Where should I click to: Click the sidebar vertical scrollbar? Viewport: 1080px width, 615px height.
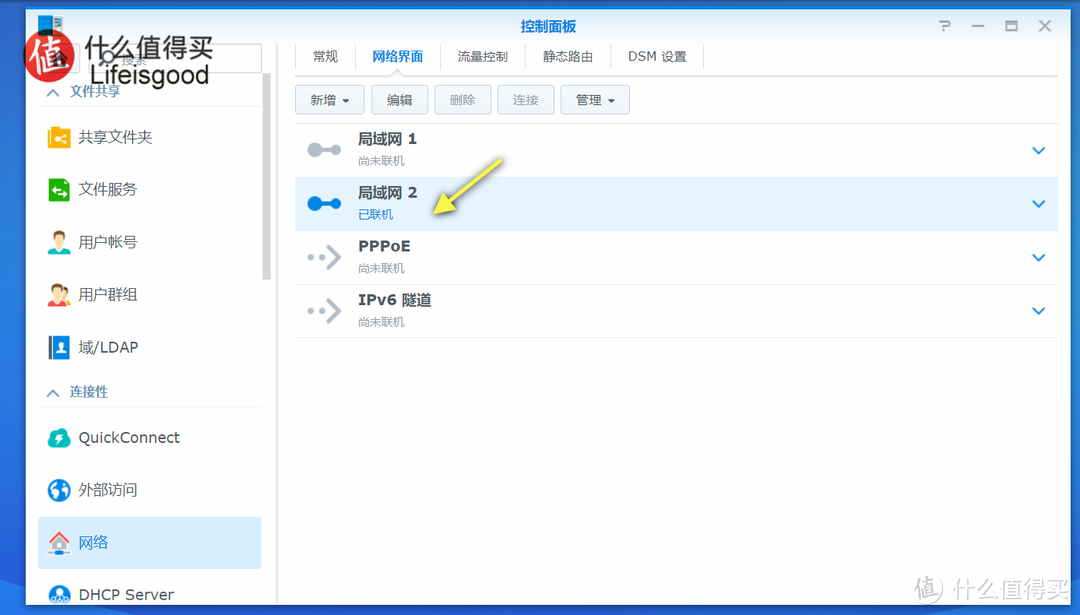point(267,180)
